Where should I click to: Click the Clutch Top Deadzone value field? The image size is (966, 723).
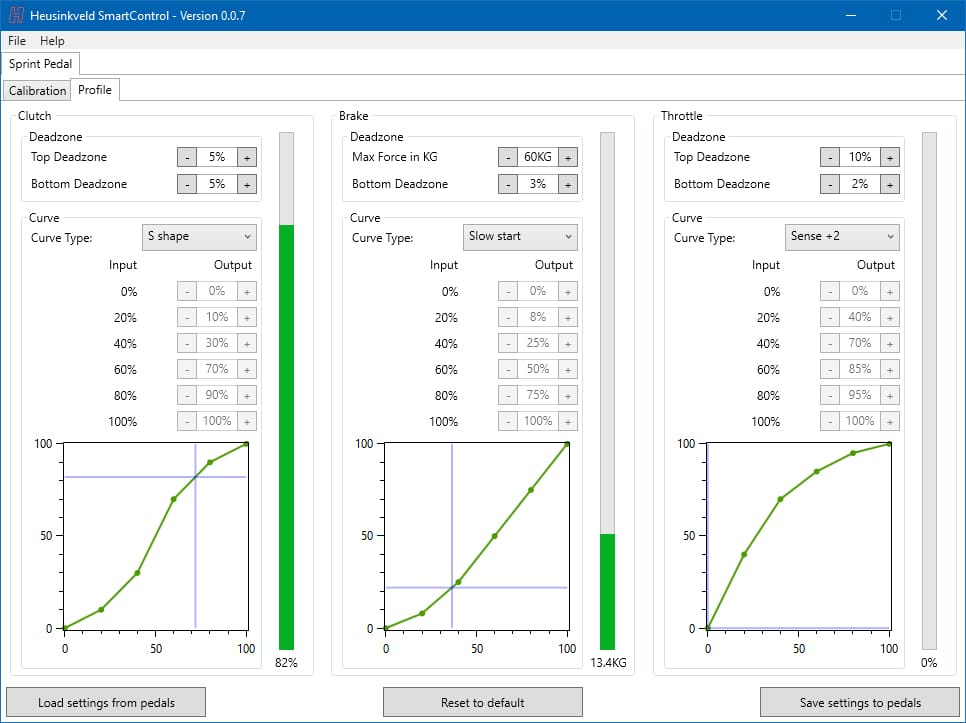pos(217,157)
